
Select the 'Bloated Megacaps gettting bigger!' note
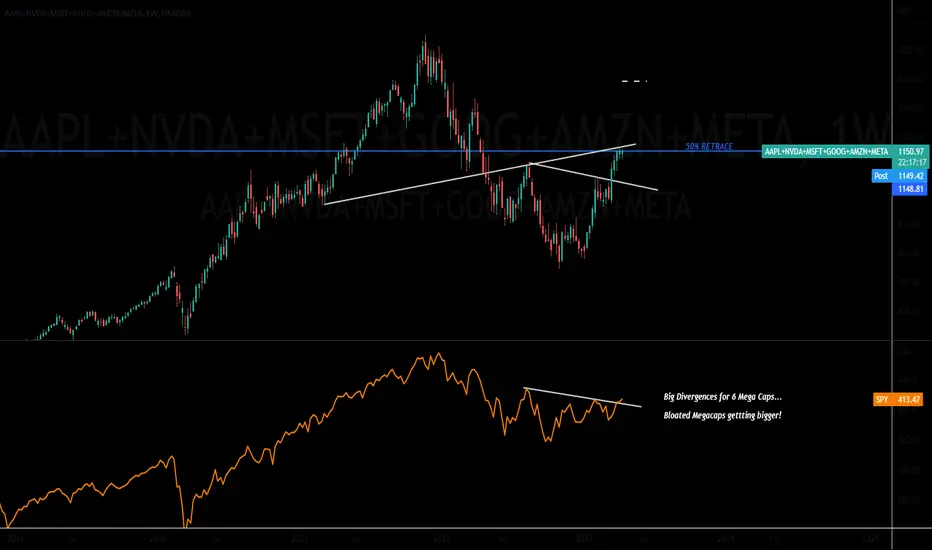723,415
